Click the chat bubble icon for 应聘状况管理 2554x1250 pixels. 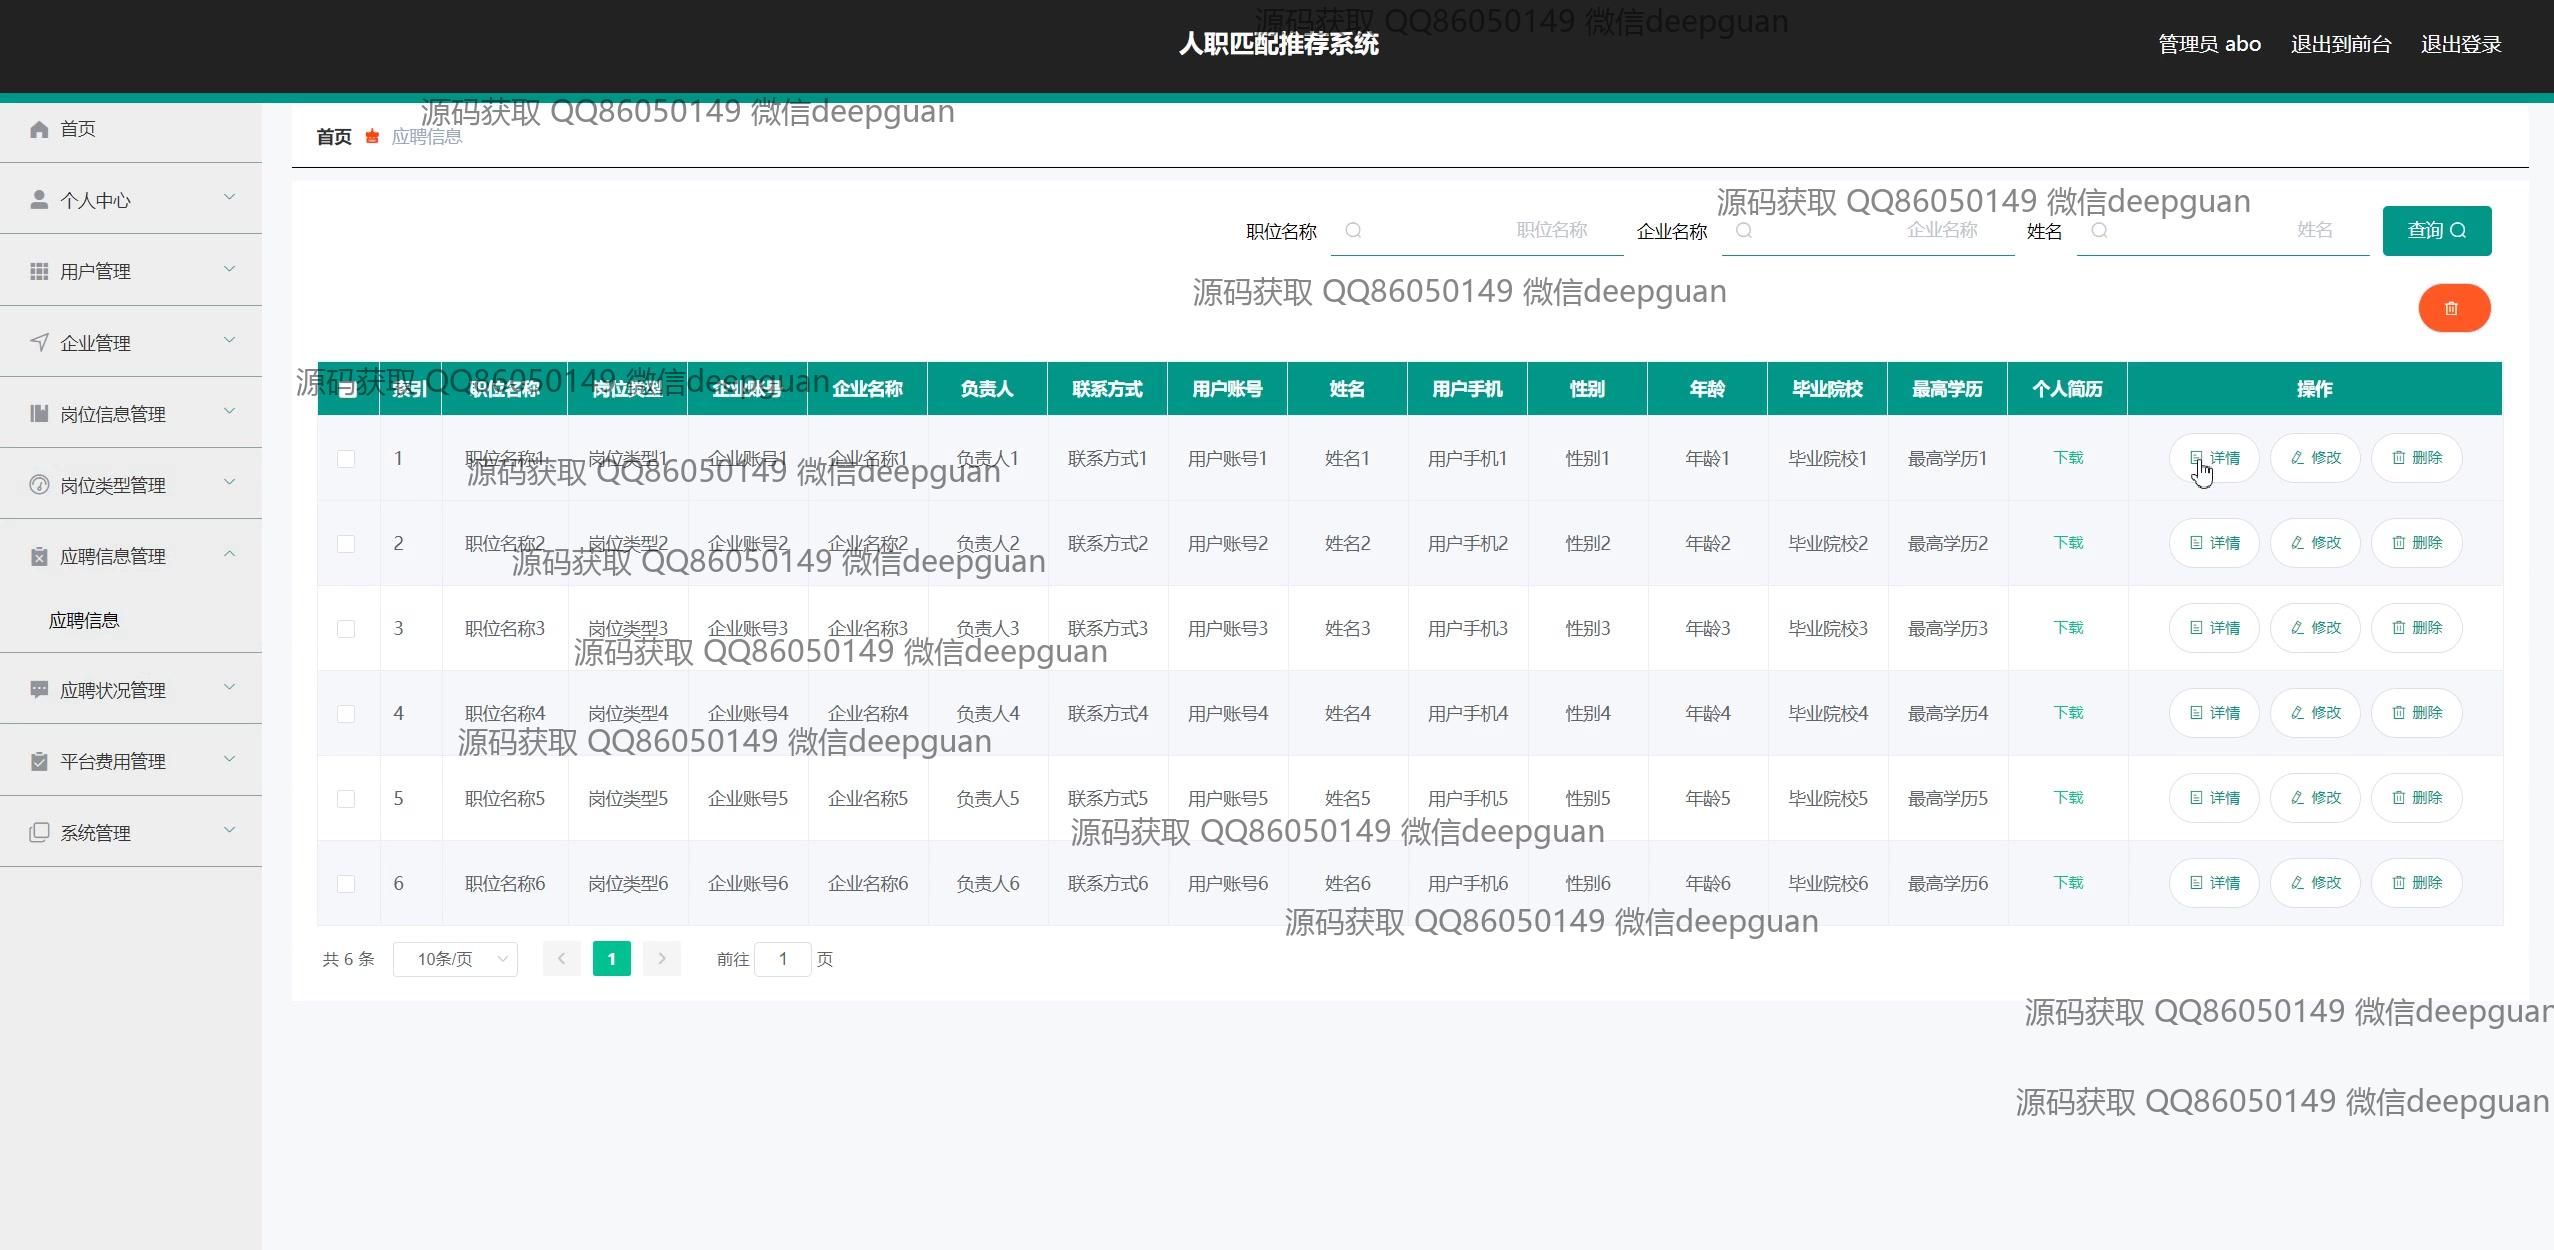coord(39,690)
